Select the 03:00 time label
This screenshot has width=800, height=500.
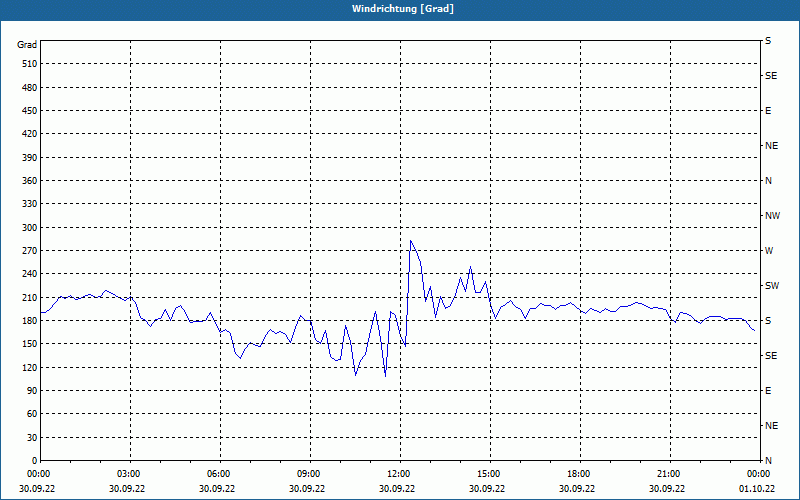[x=131, y=474]
